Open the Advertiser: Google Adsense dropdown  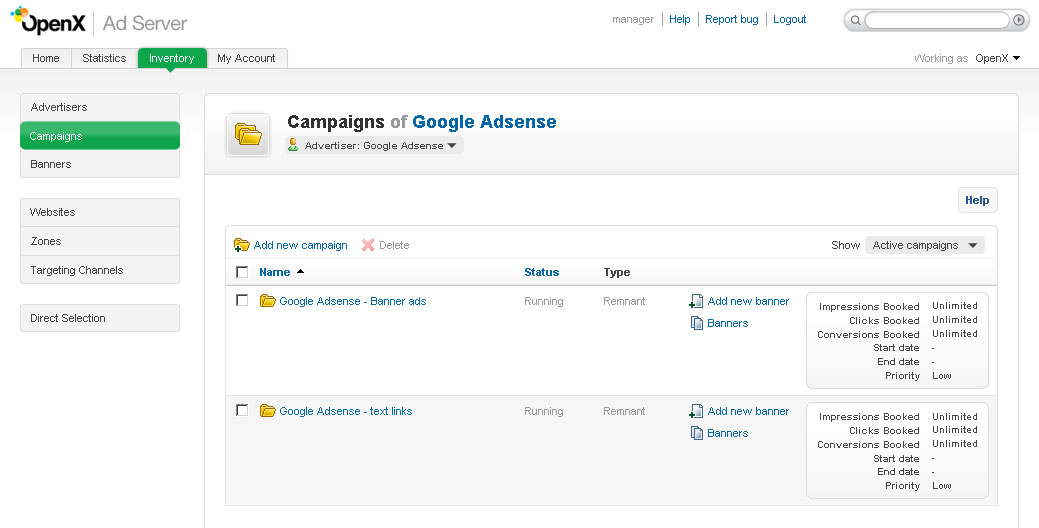[x=374, y=145]
